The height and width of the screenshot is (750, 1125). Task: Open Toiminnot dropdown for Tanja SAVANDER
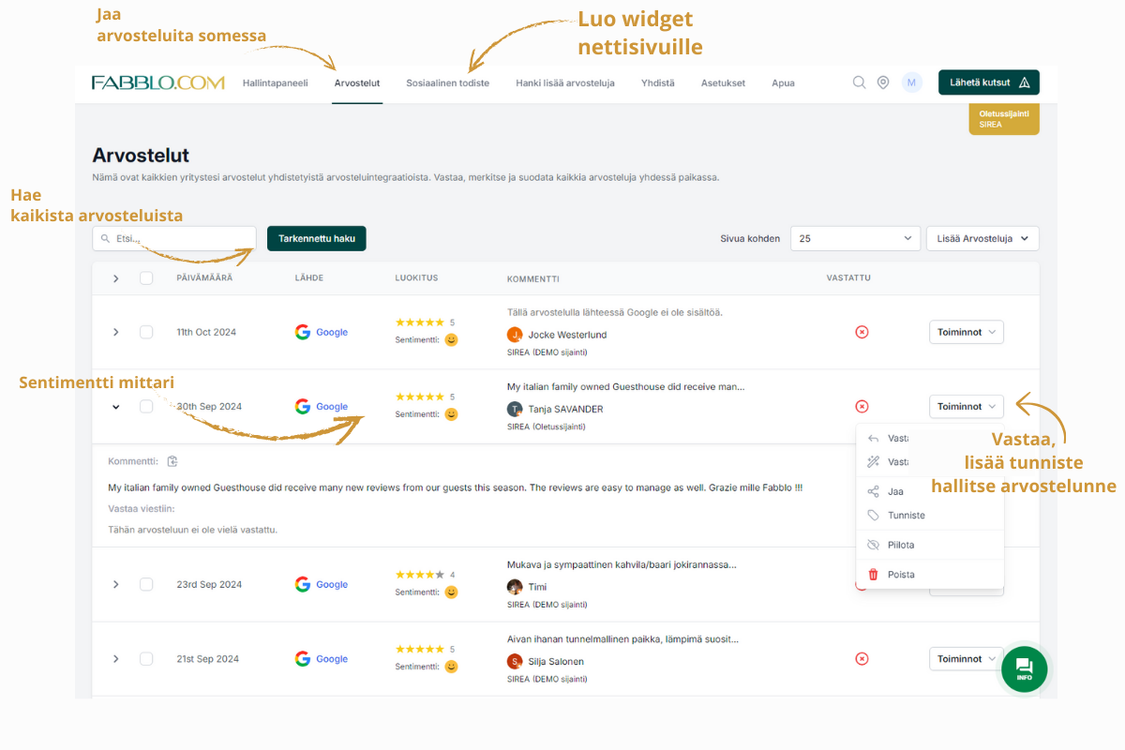coord(966,406)
